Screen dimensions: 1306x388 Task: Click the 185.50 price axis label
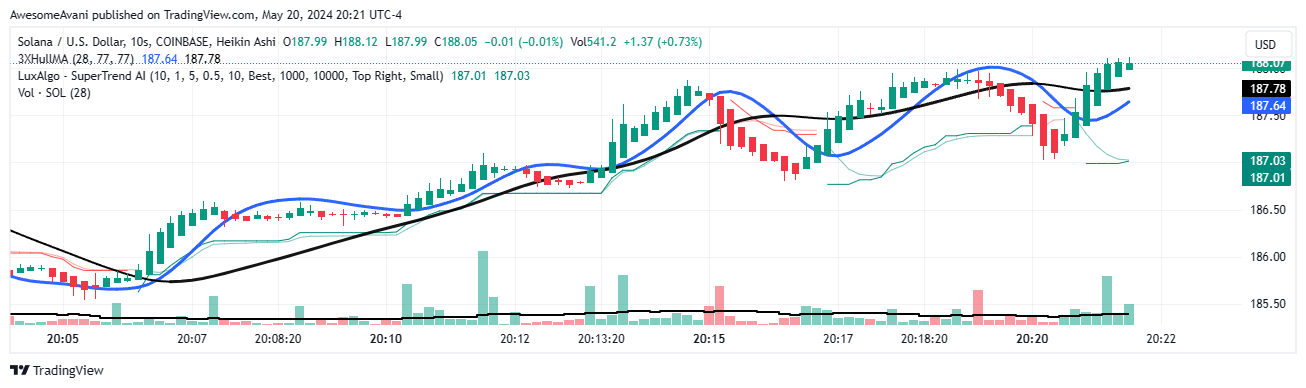click(x=1267, y=304)
